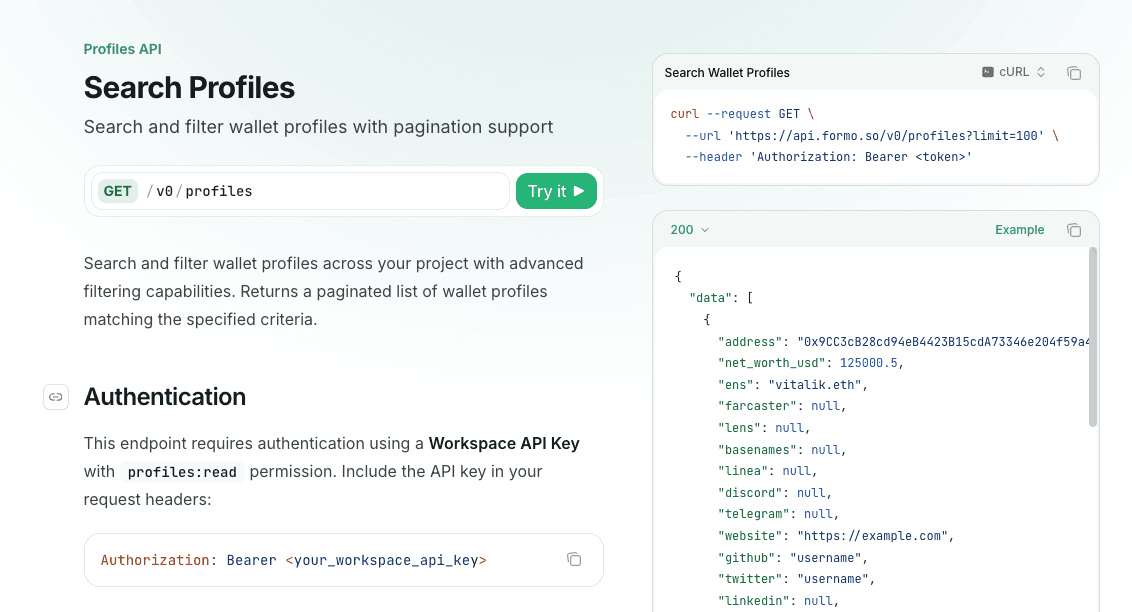This screenshot has width=1132, height=612.
Task: Click the profiles:read permission code tag
Action: tap(182, 472)
